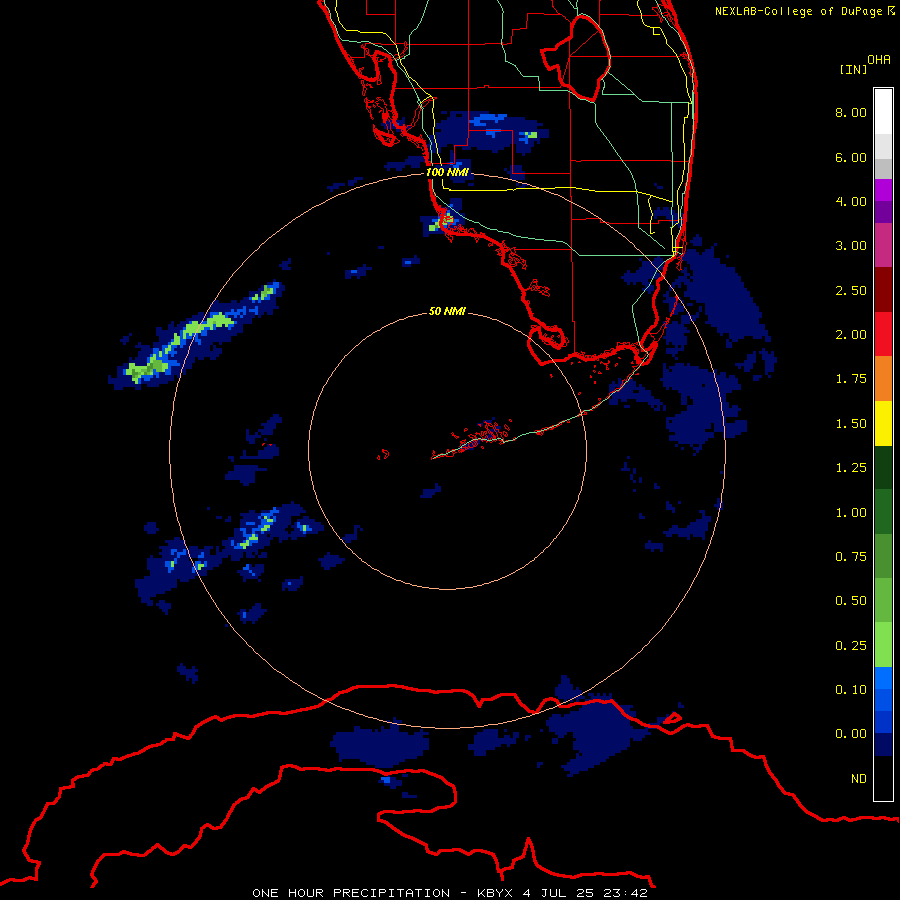Click the 6.00 legend value
The height and width of the screenshot is (900, 900).
[851, 157]
